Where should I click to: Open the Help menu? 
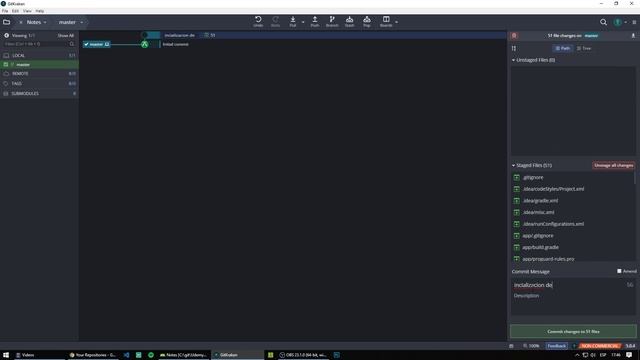pyautogui.click(x=40, y=11)
